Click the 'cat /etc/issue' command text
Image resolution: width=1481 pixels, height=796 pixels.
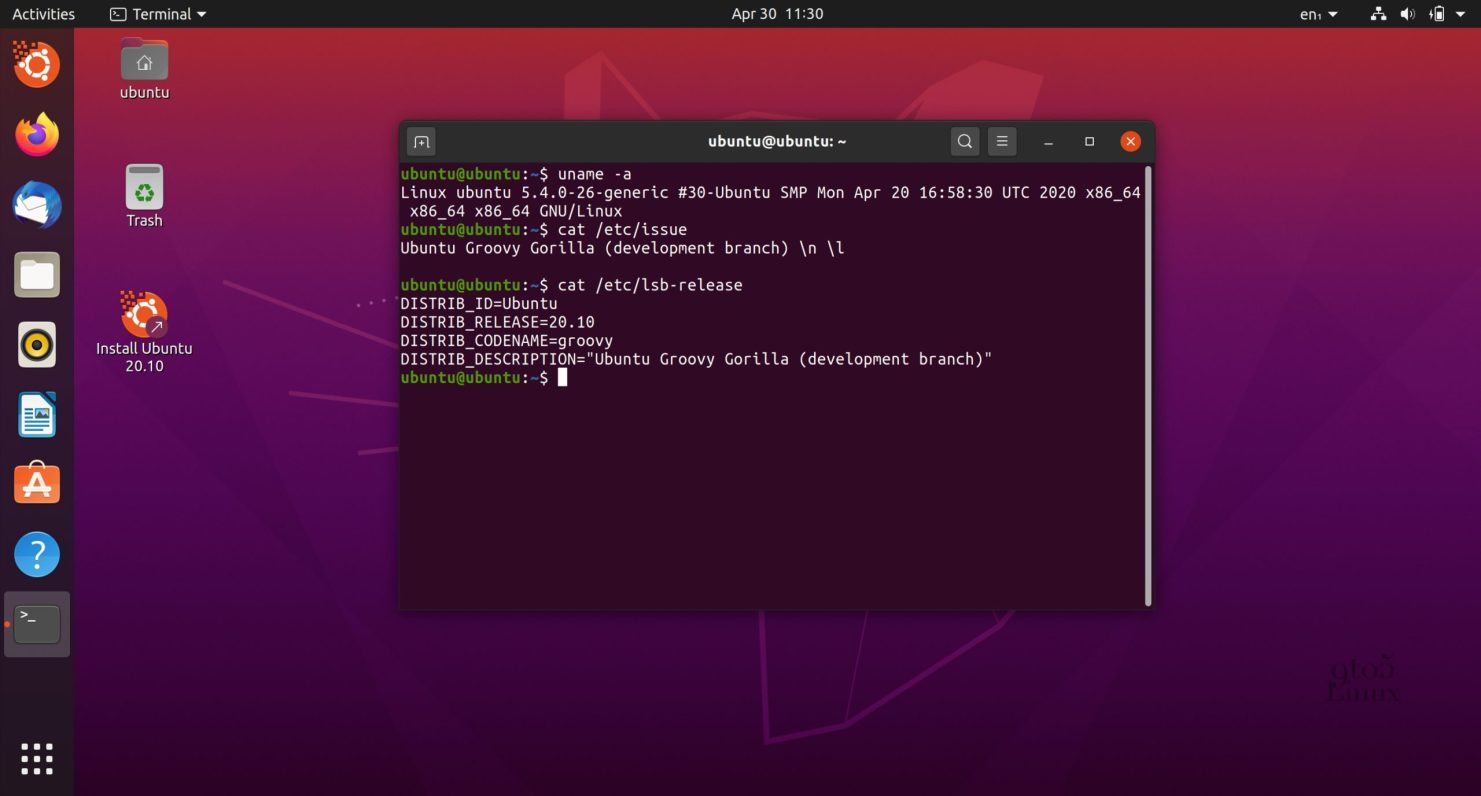(622, 229)
